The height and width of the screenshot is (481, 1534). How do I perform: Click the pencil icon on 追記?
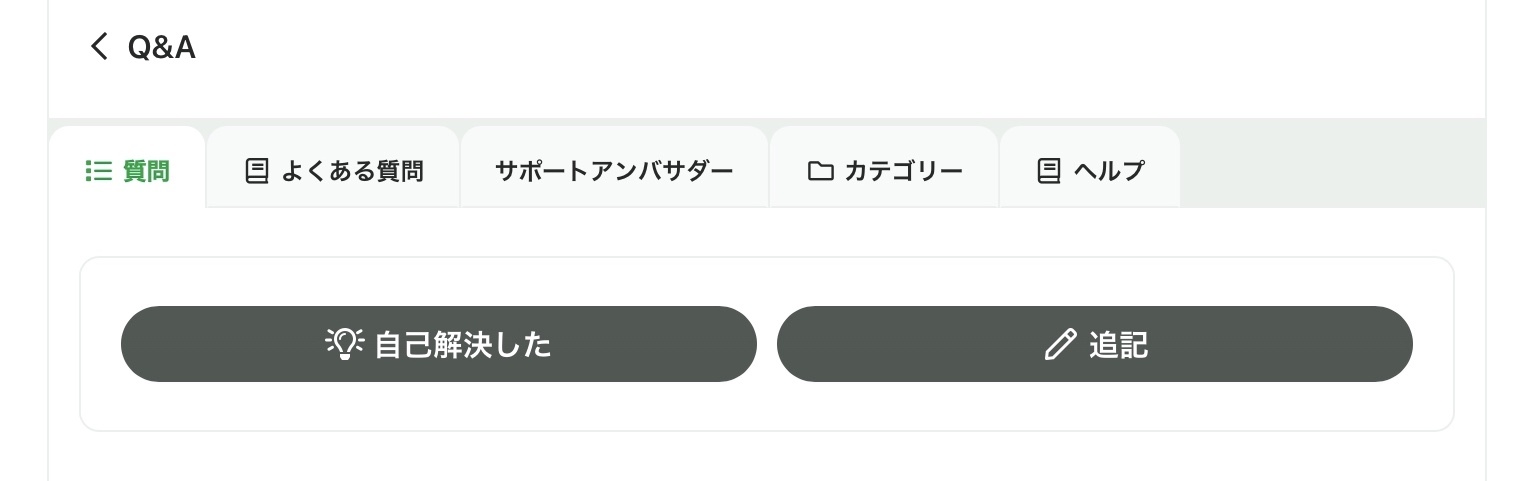[x=1060, y=344]
